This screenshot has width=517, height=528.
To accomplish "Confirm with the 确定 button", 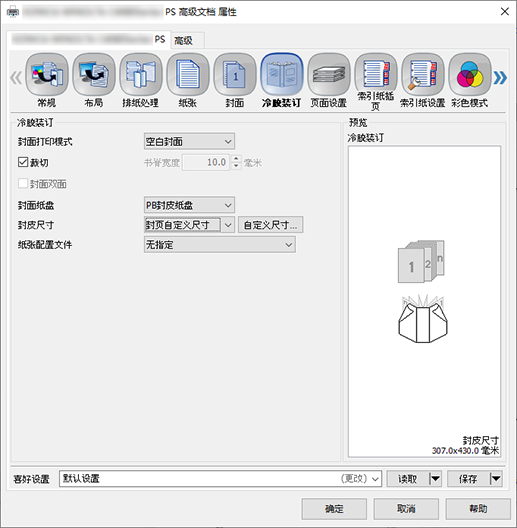I will pos(334,508).
